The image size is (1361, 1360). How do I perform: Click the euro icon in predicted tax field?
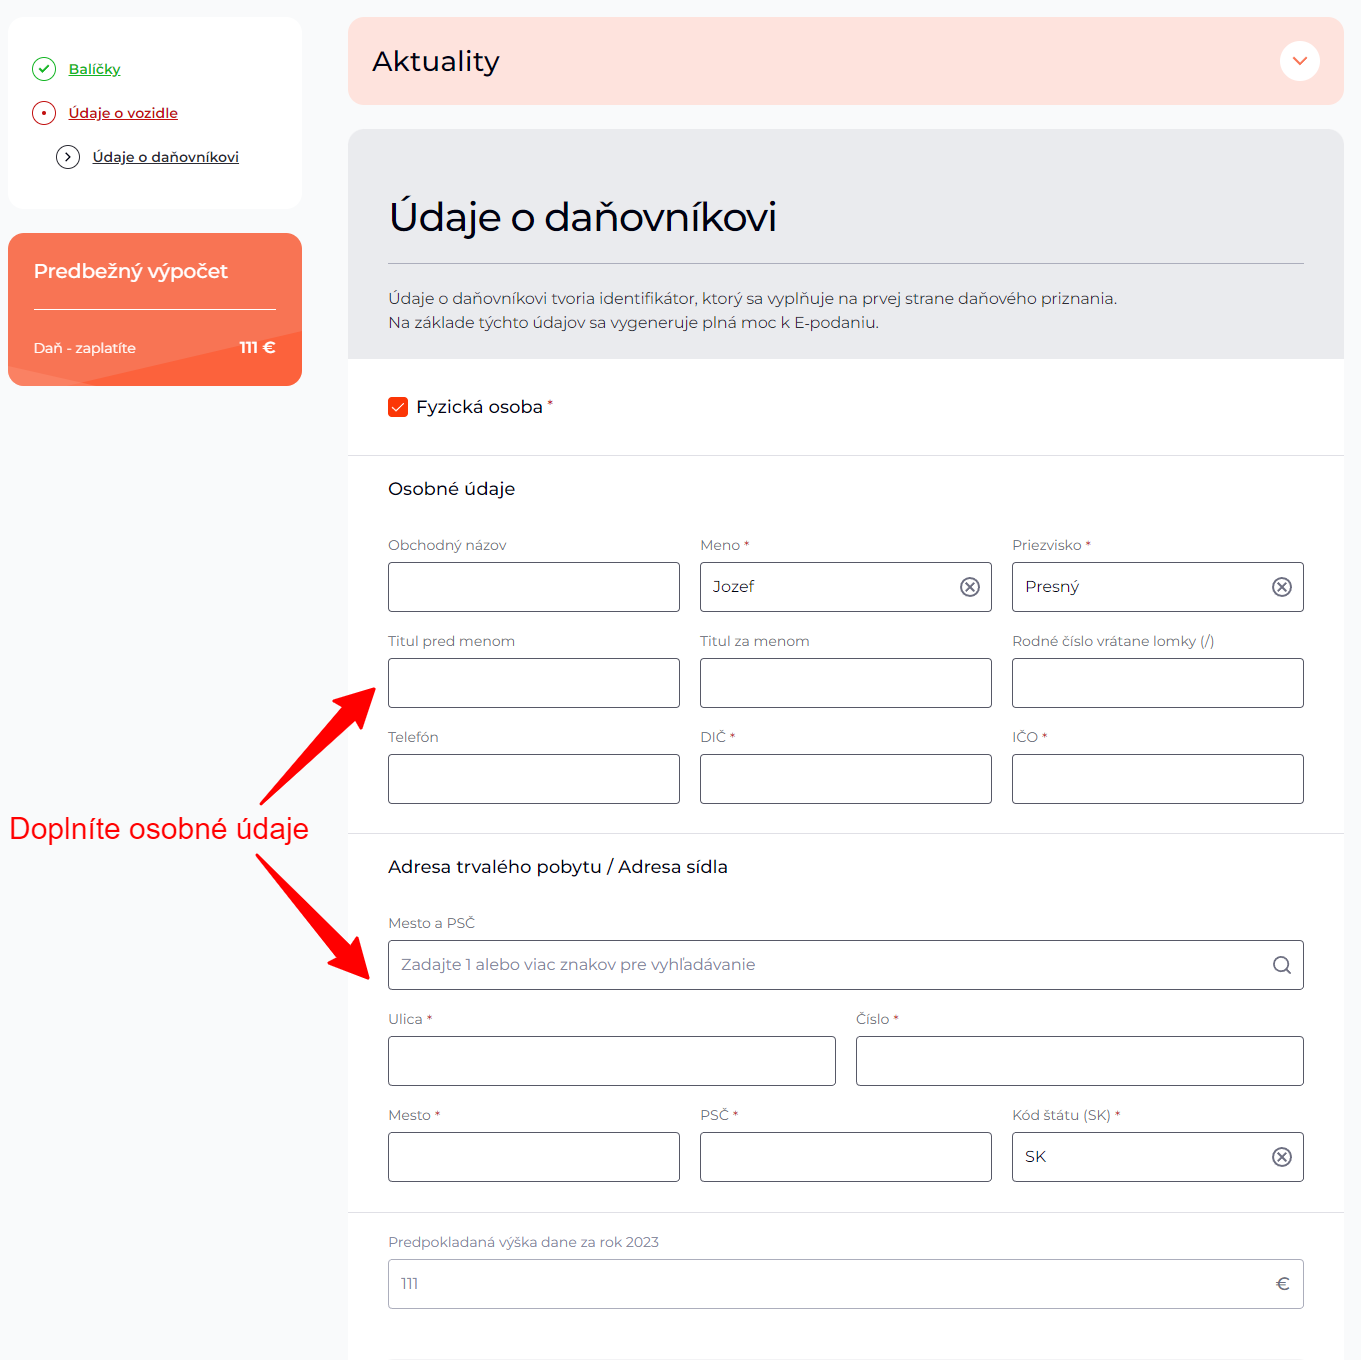click(x=1283, y=1284)
